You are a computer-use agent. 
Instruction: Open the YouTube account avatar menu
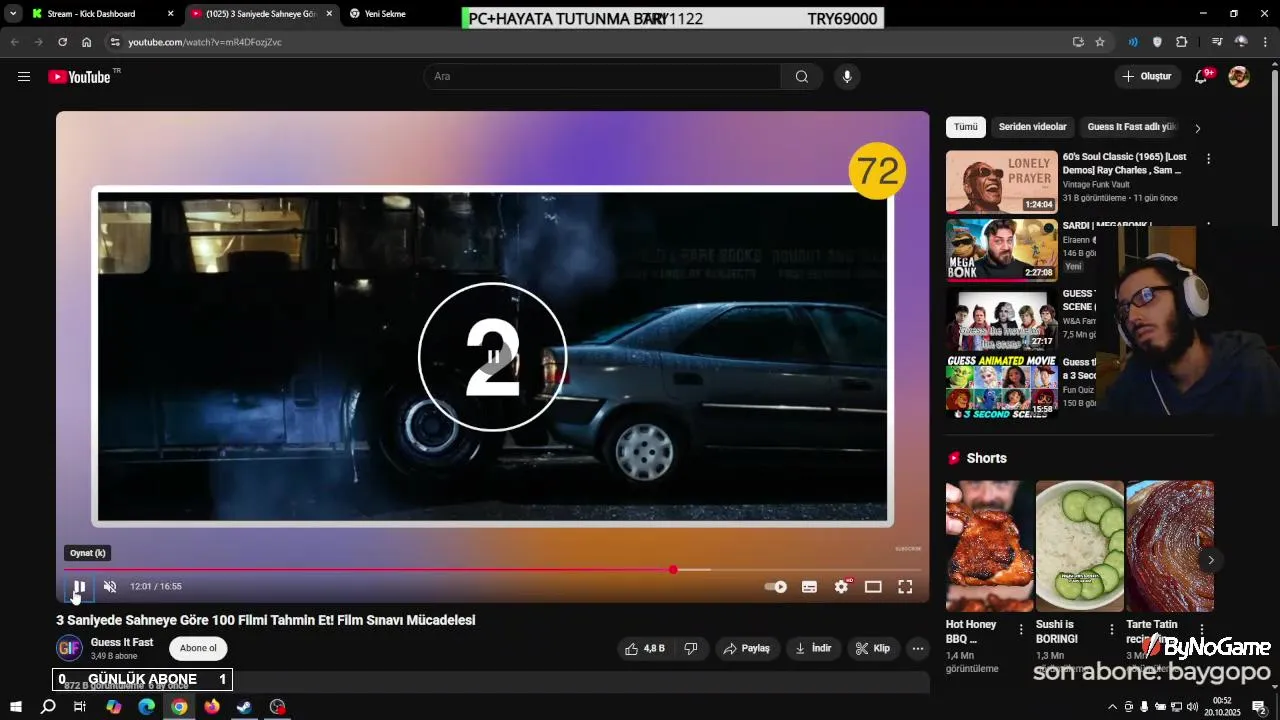point(1239,77)
